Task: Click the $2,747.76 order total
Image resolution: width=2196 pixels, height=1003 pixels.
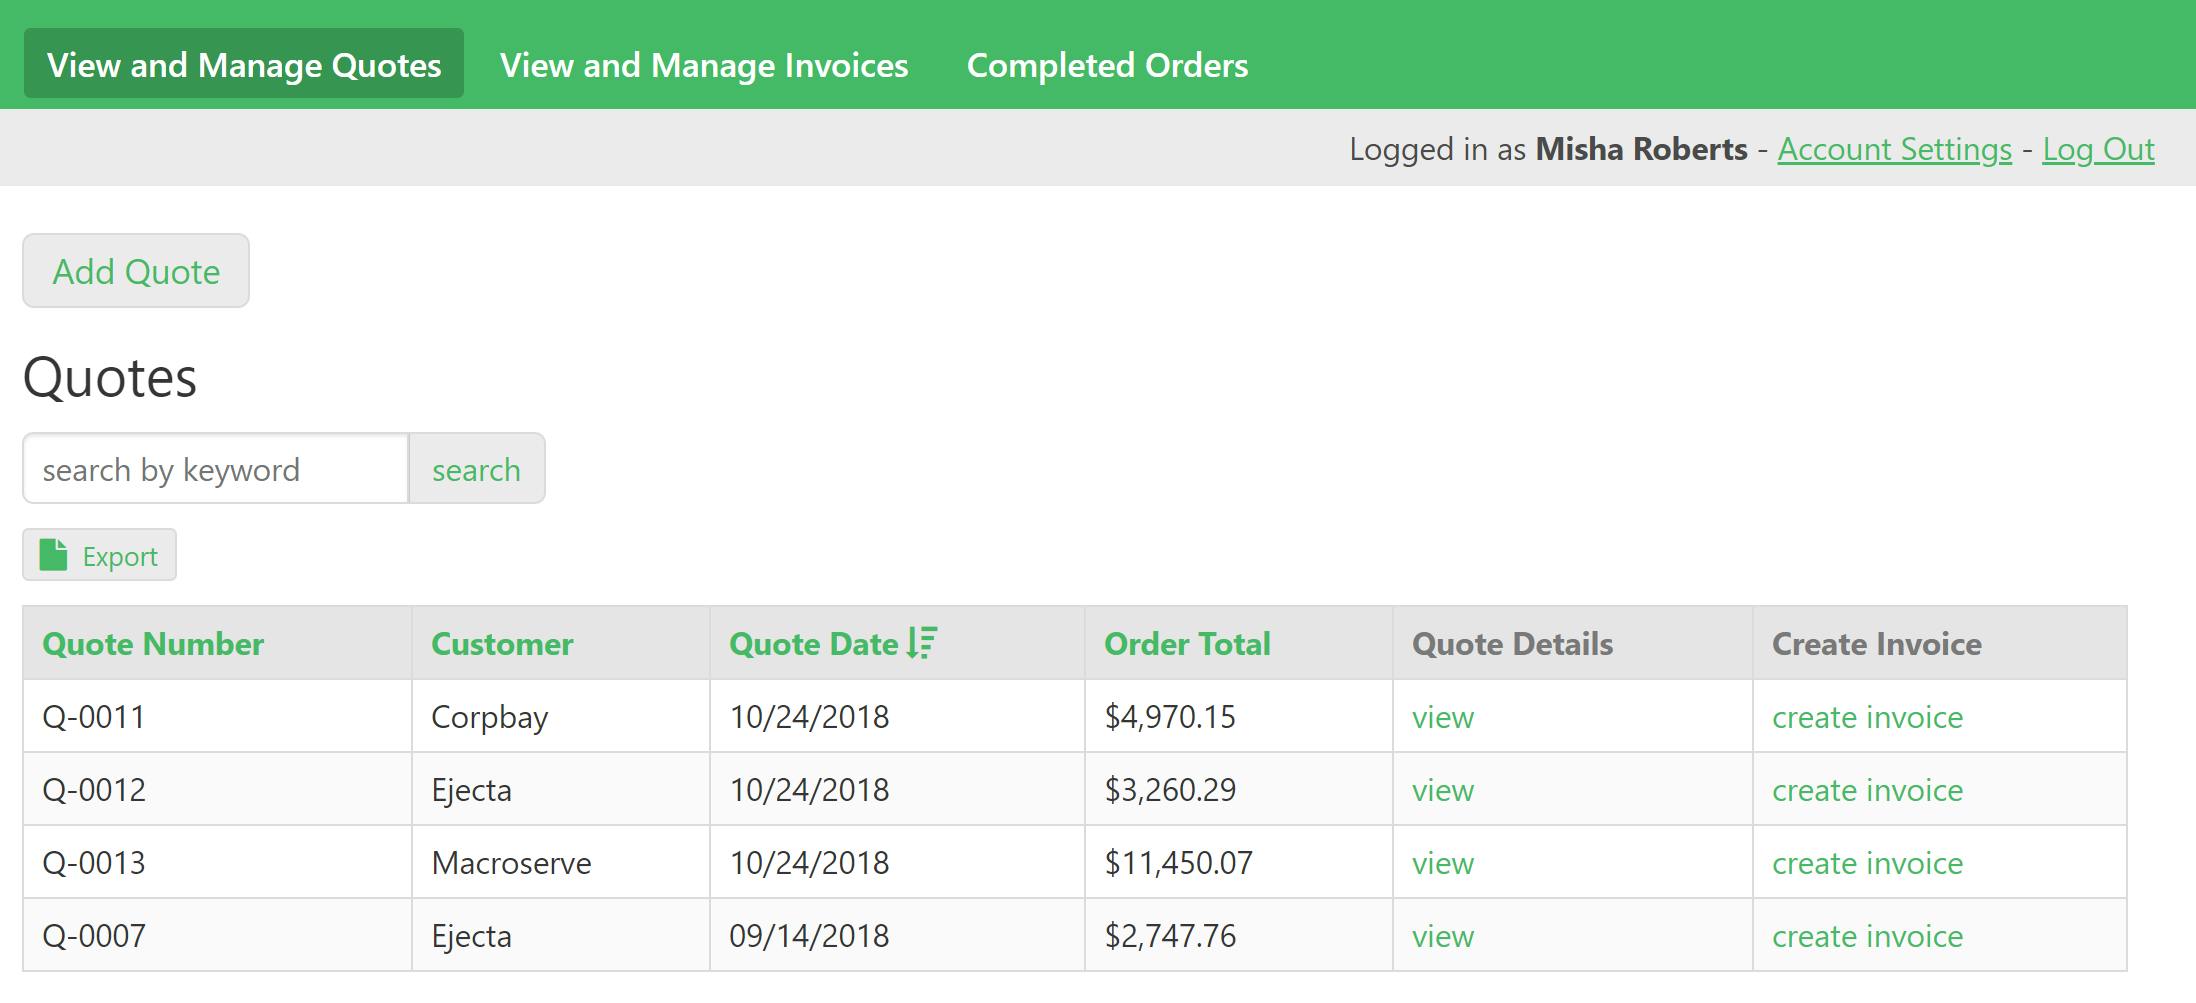Action: click(1170, 936)
